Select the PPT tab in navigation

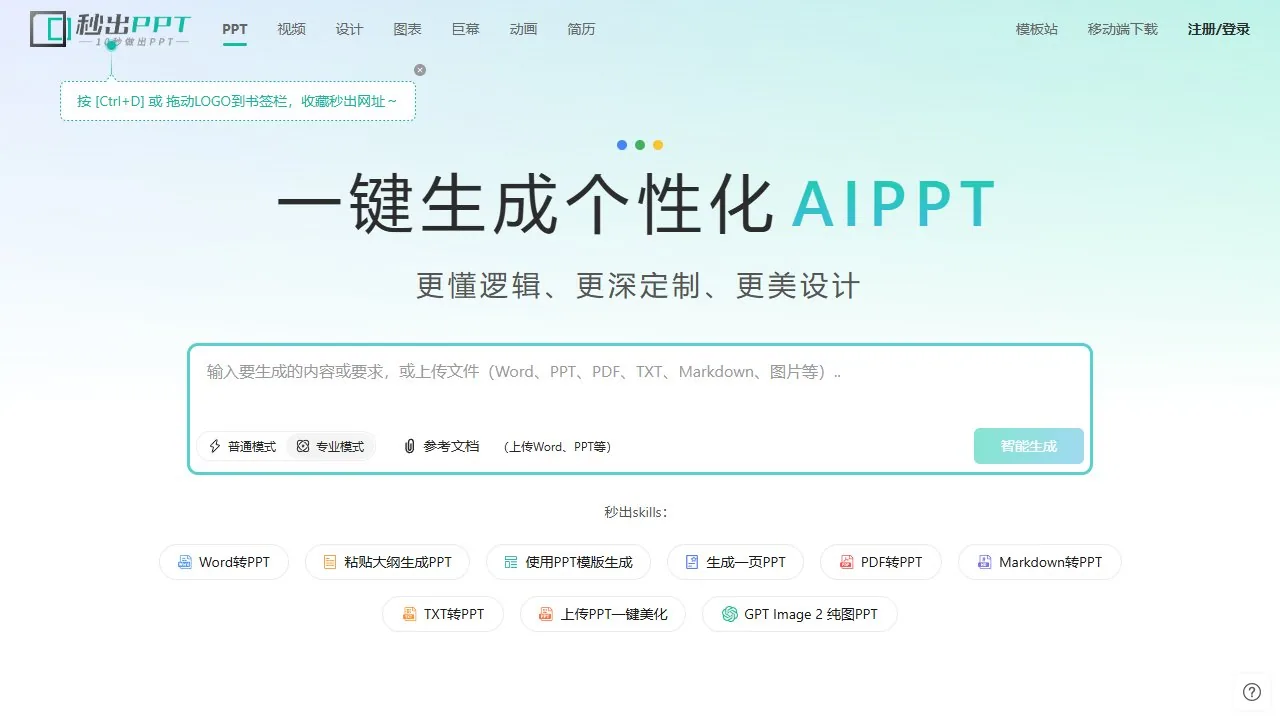point(235,29)
